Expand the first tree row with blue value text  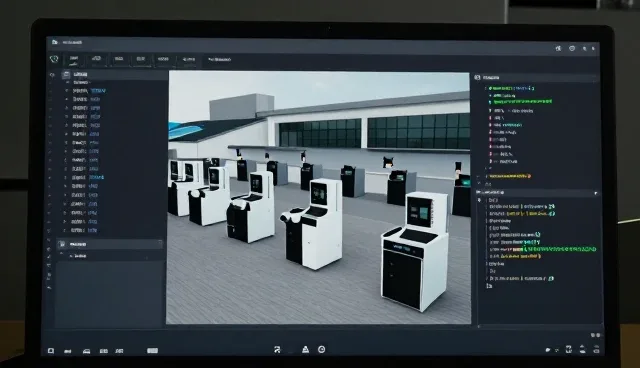[67, 91]
